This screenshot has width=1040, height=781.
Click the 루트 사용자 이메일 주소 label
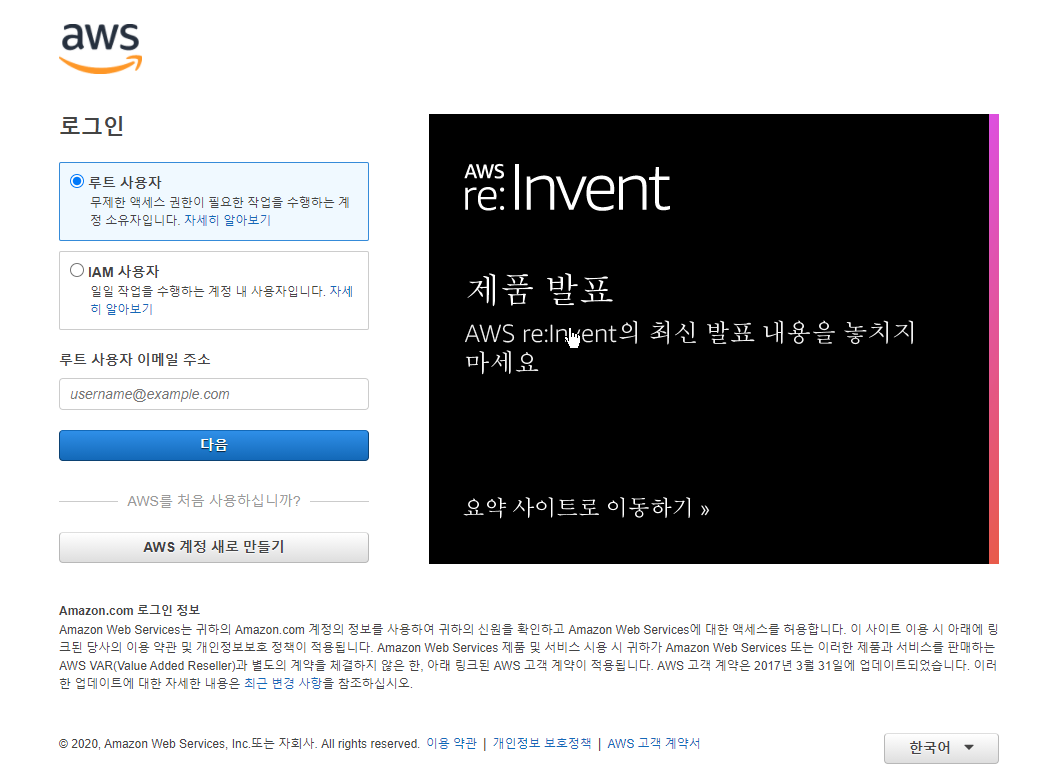pos(135,359)
